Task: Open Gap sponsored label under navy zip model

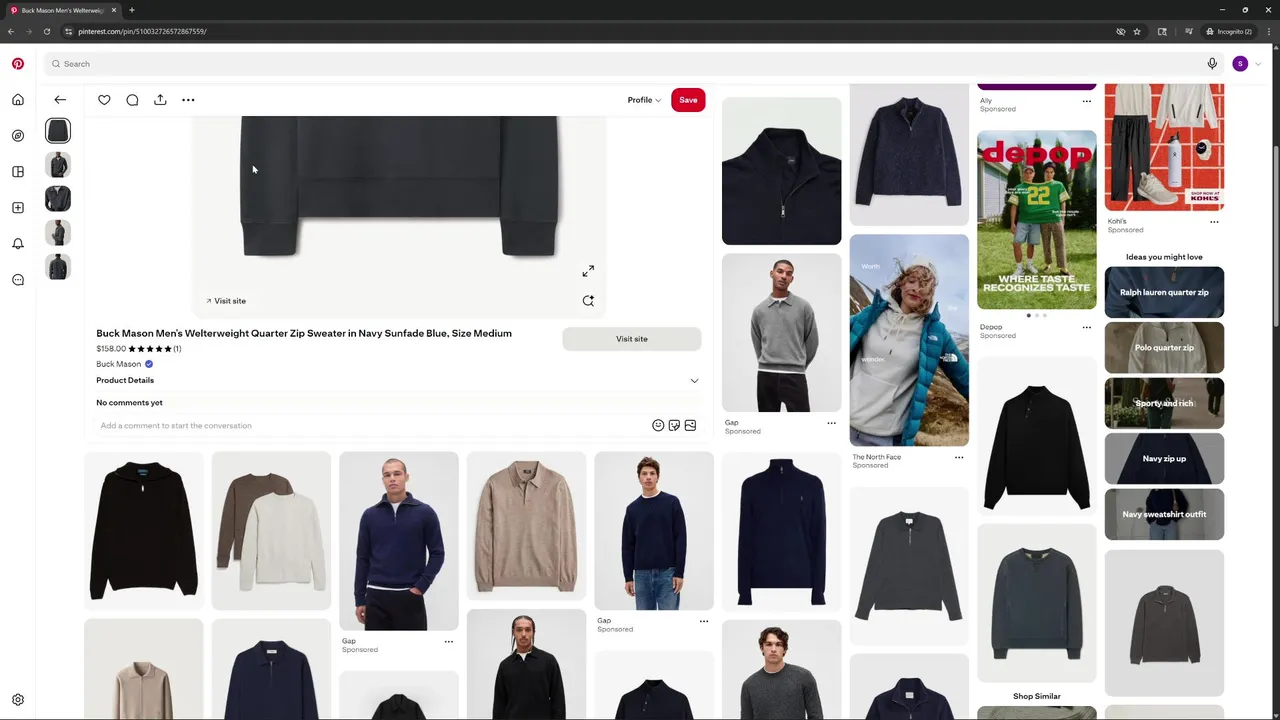Action: coord(360,650)
